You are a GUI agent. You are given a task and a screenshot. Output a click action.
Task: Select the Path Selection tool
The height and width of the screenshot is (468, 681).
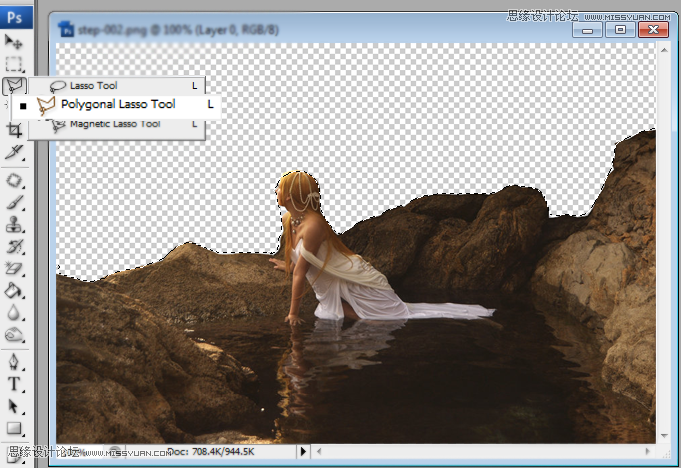point(13,406)
